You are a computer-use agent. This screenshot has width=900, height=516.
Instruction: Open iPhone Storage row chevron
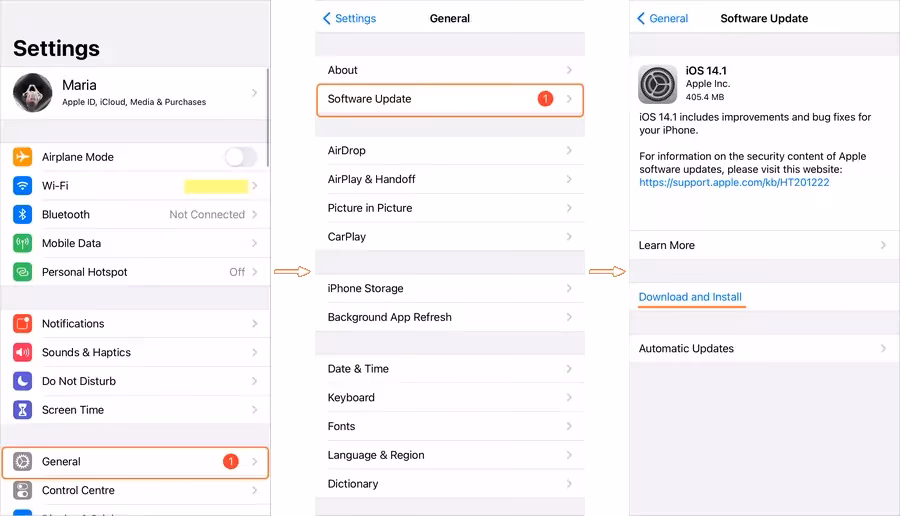click(569, 289)
